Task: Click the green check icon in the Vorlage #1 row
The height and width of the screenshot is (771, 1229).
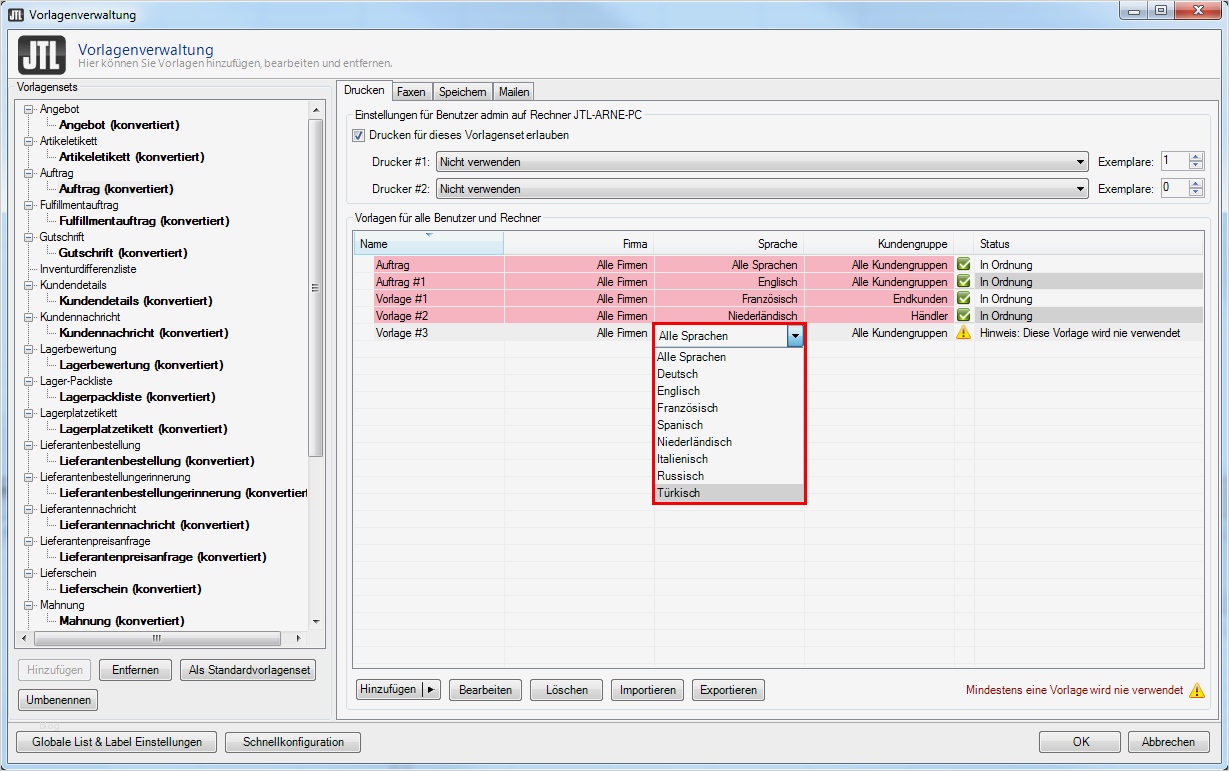Action: 964,299
